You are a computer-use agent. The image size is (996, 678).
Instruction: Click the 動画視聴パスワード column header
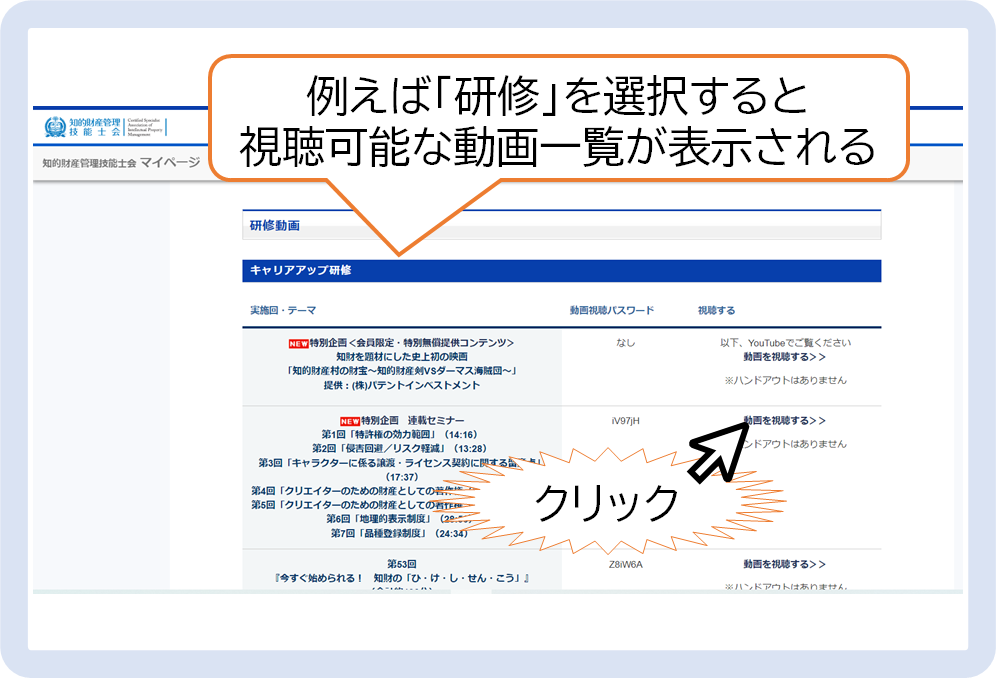pyautogui.click(x=611, y=310)
